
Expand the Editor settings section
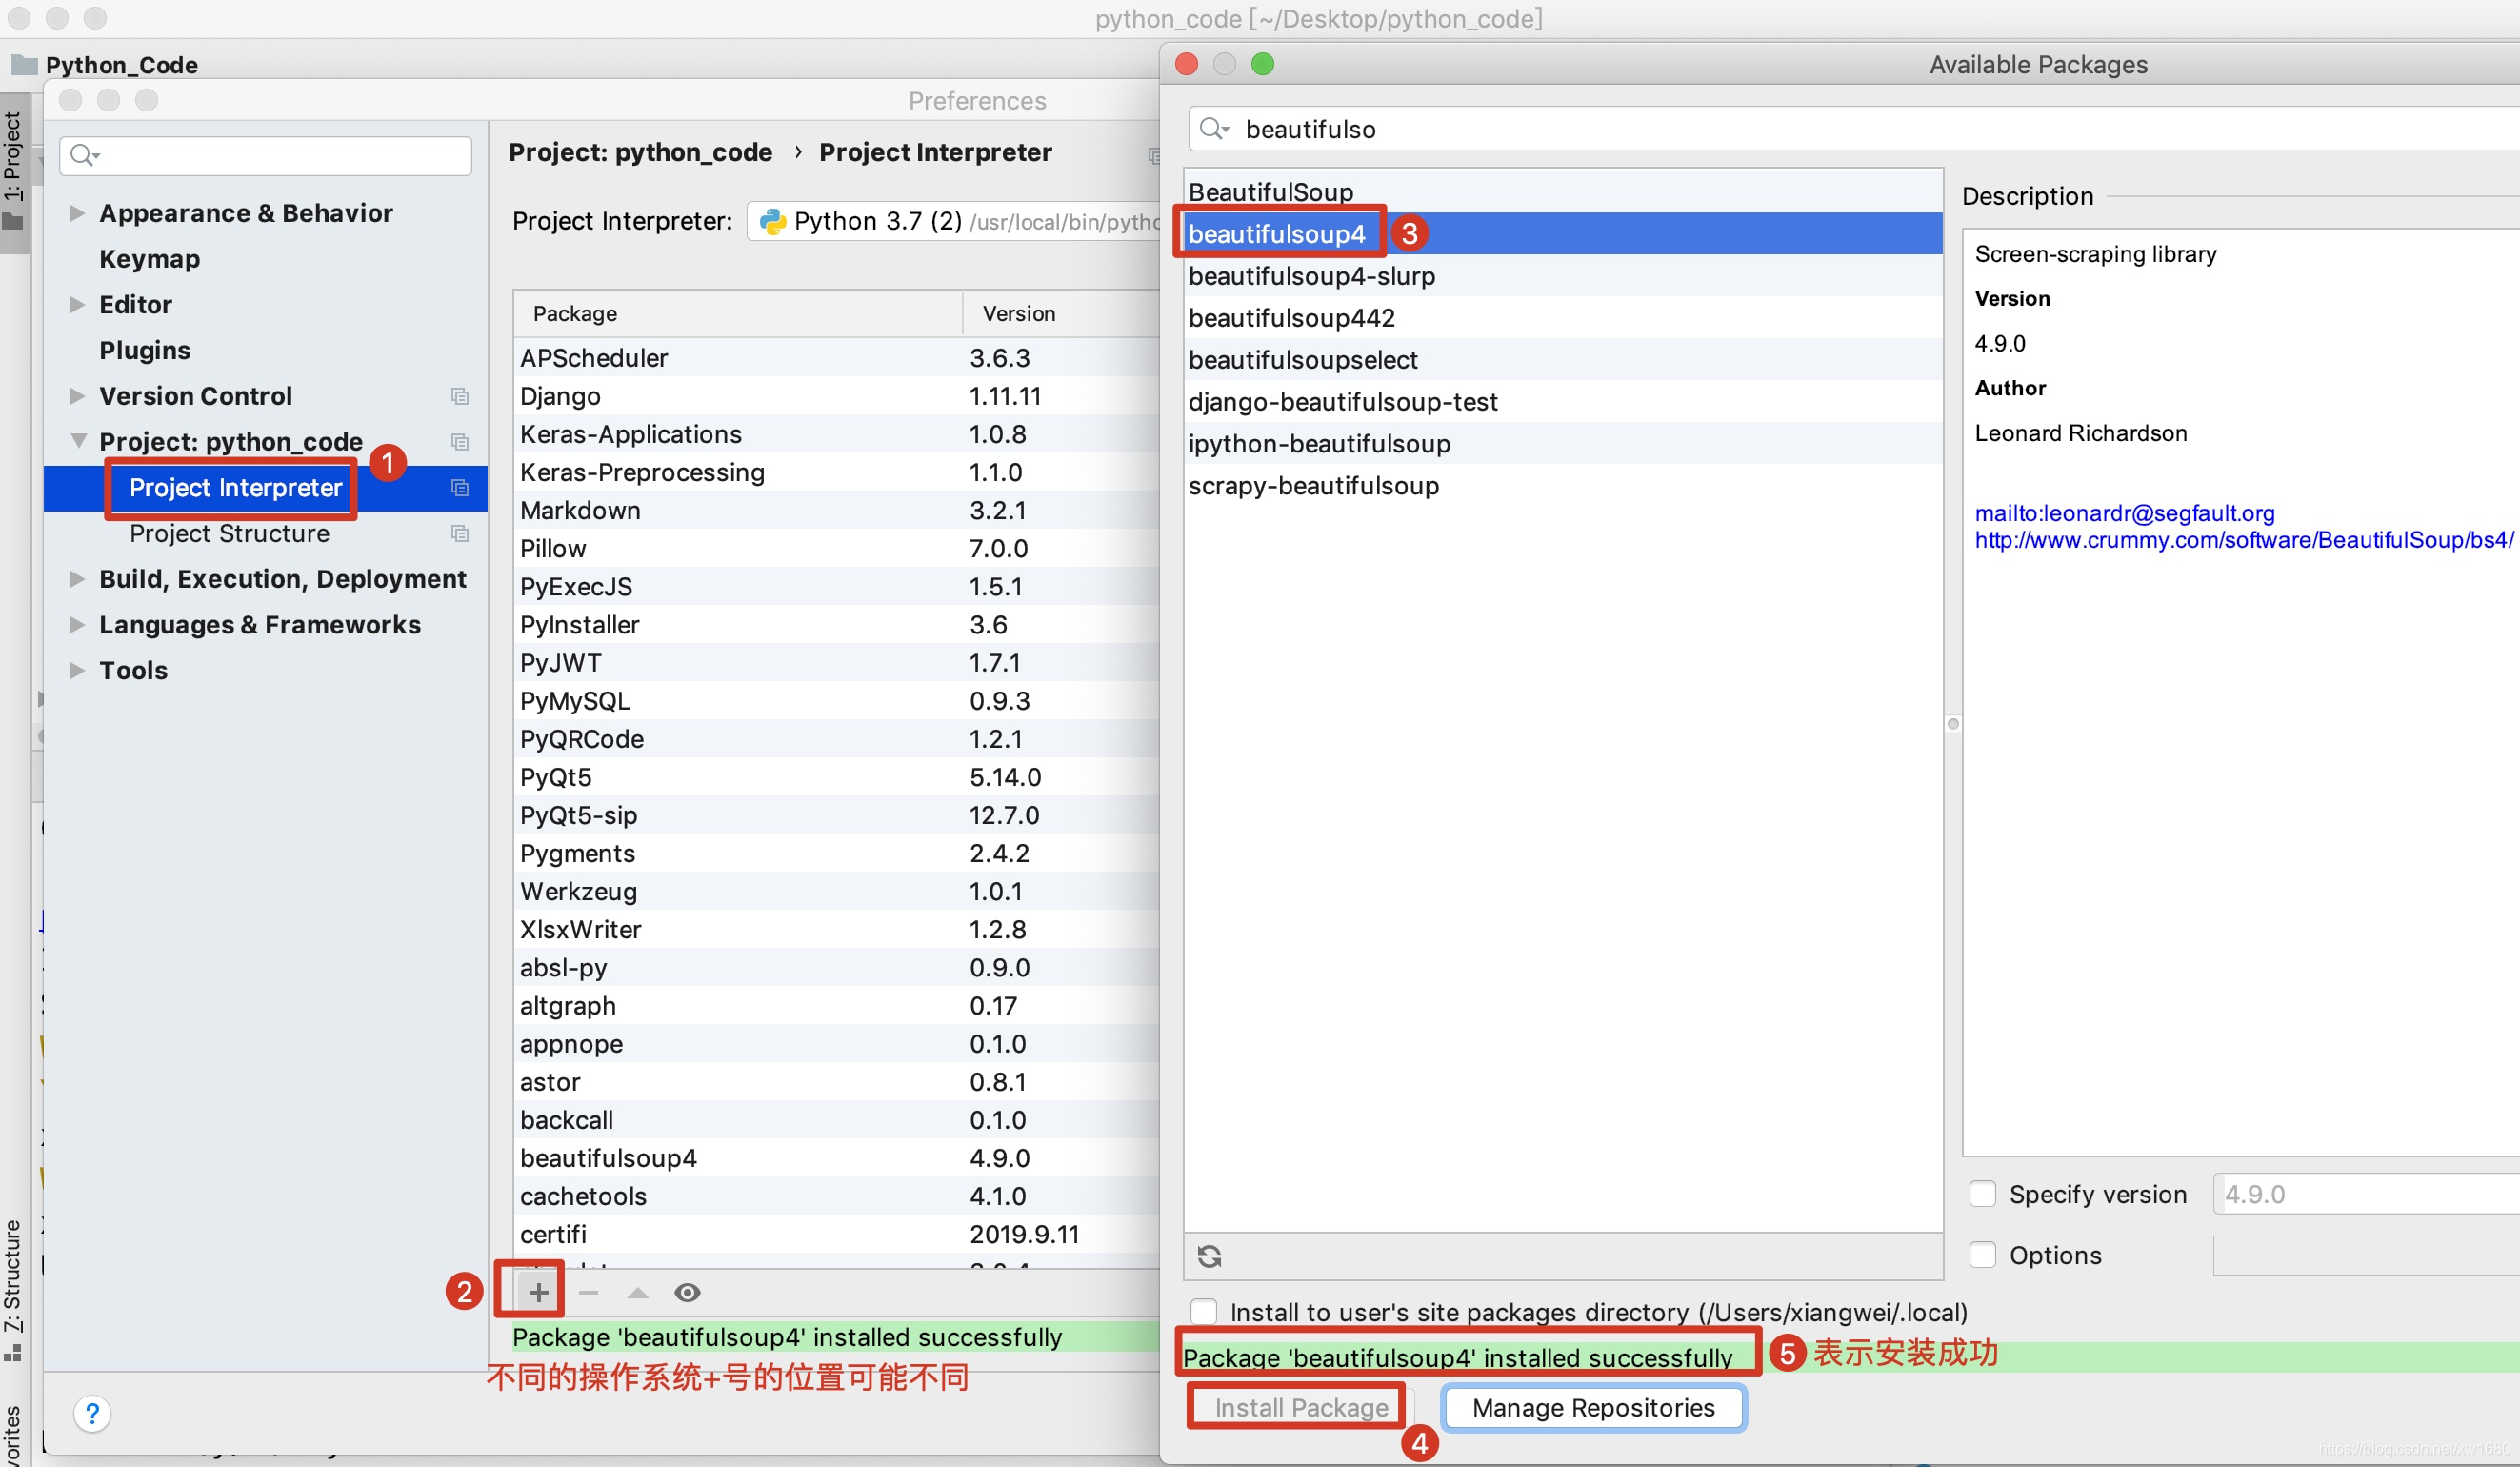click(77, 305)
